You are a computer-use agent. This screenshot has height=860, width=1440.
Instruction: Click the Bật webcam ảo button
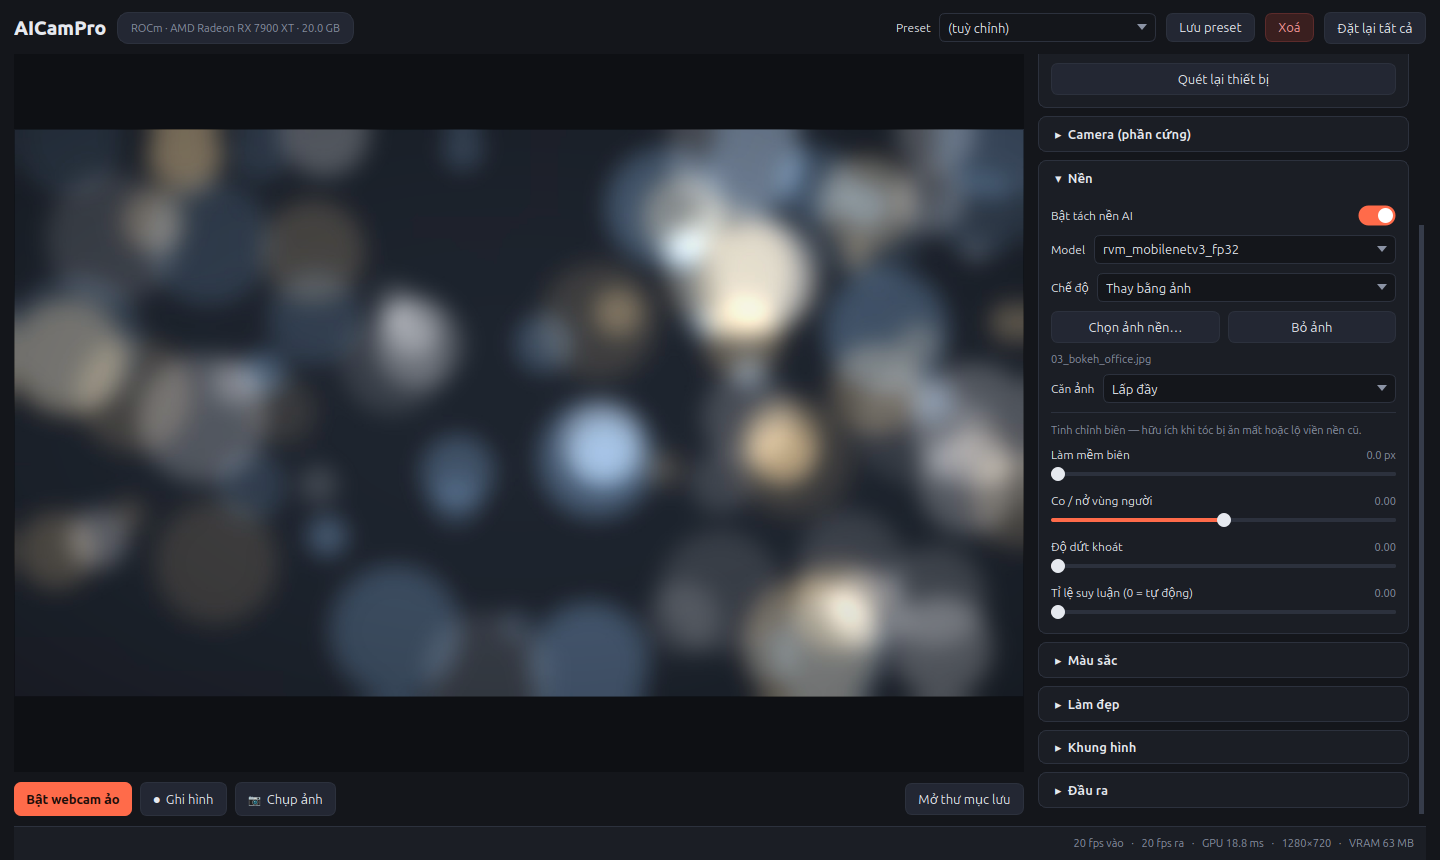[x=73, y=799]
